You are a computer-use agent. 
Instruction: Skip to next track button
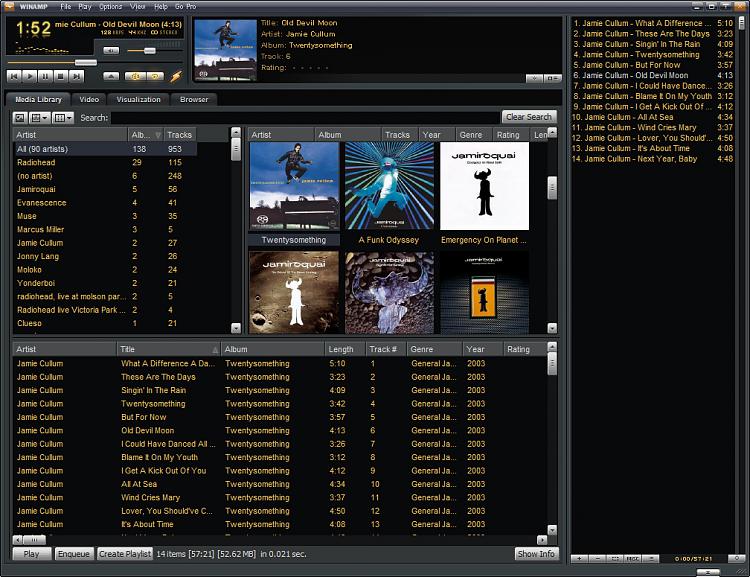click(76, 76)
